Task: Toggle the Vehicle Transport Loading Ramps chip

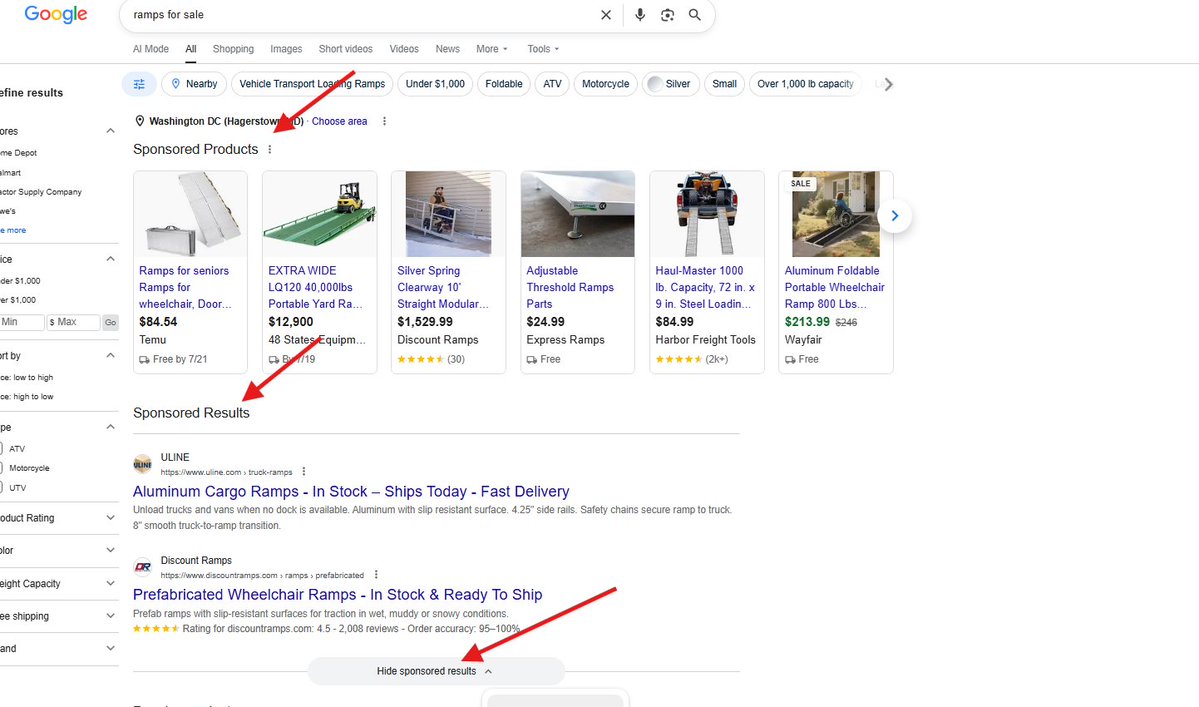Action: click(x=312, y=84)
